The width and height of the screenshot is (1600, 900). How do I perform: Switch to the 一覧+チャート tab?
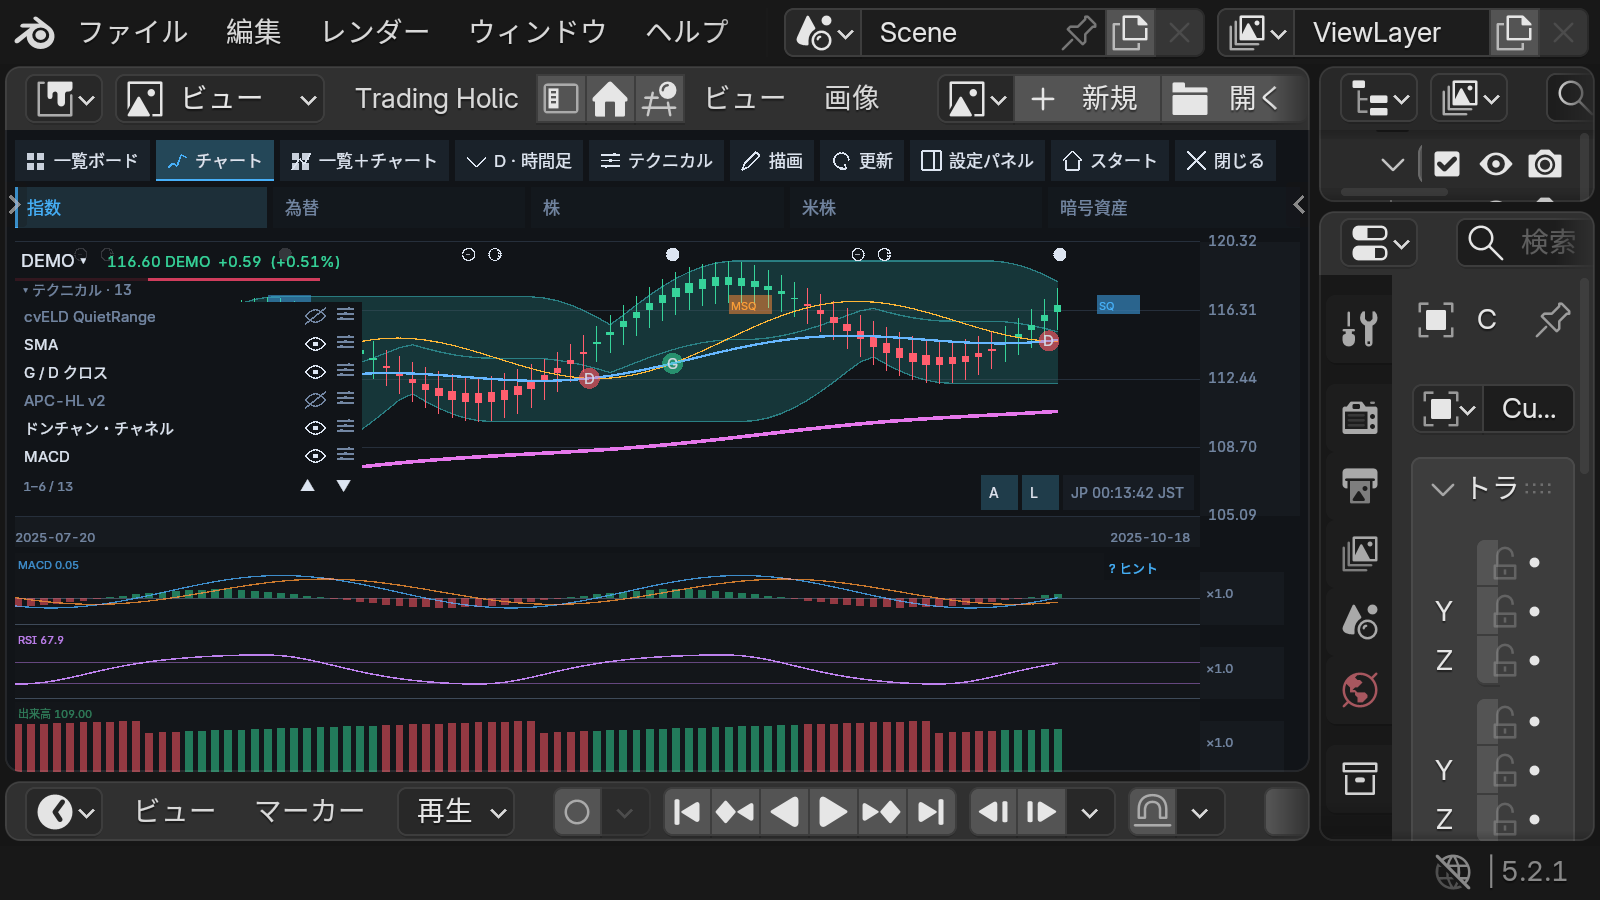(364, 161)
